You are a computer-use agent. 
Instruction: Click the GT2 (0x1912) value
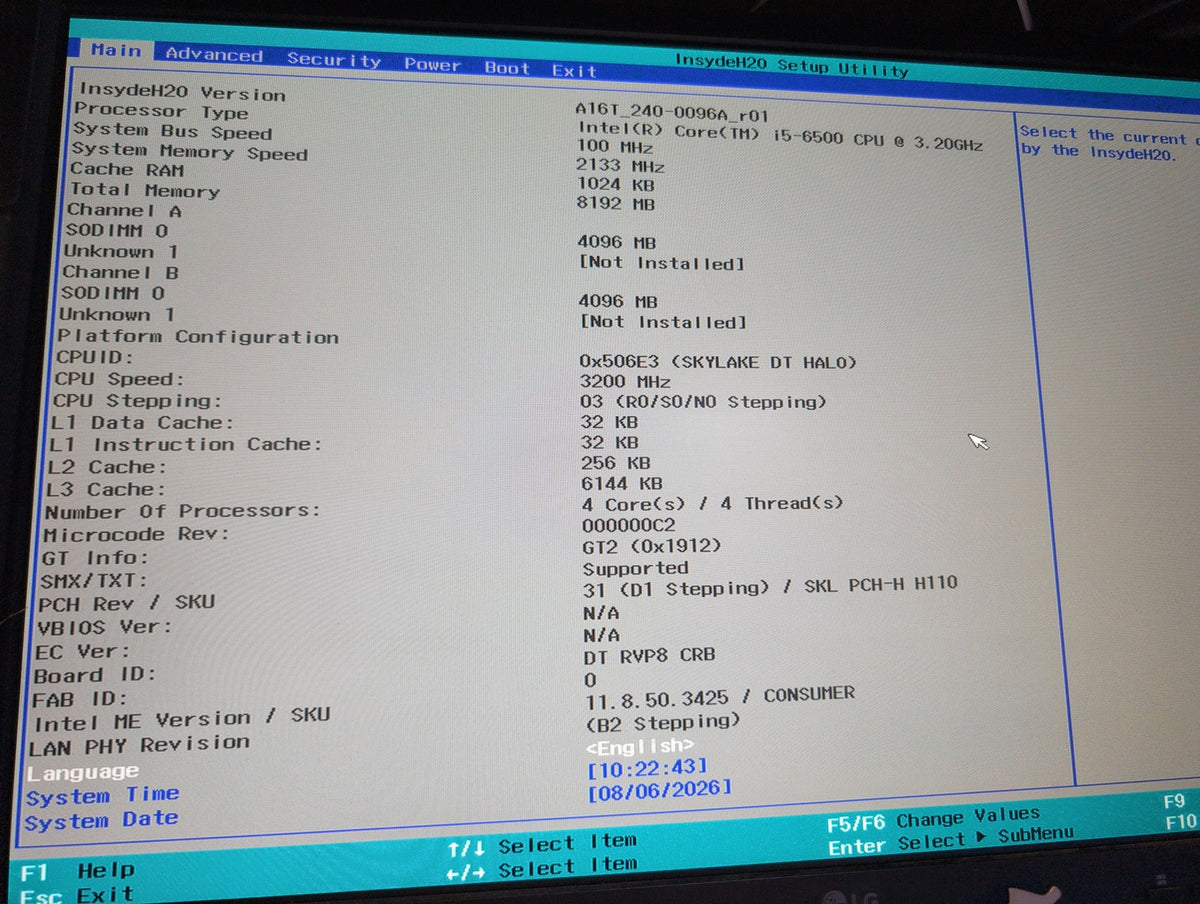click(x=651, y=546)
